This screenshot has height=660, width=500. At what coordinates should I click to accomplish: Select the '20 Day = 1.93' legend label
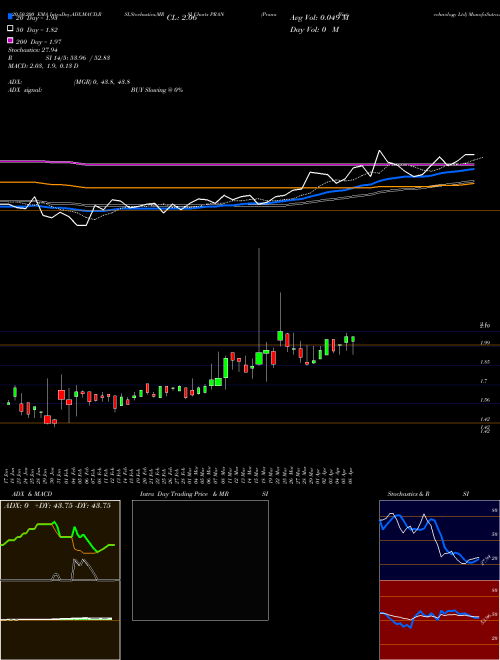(x=37, y=18)
